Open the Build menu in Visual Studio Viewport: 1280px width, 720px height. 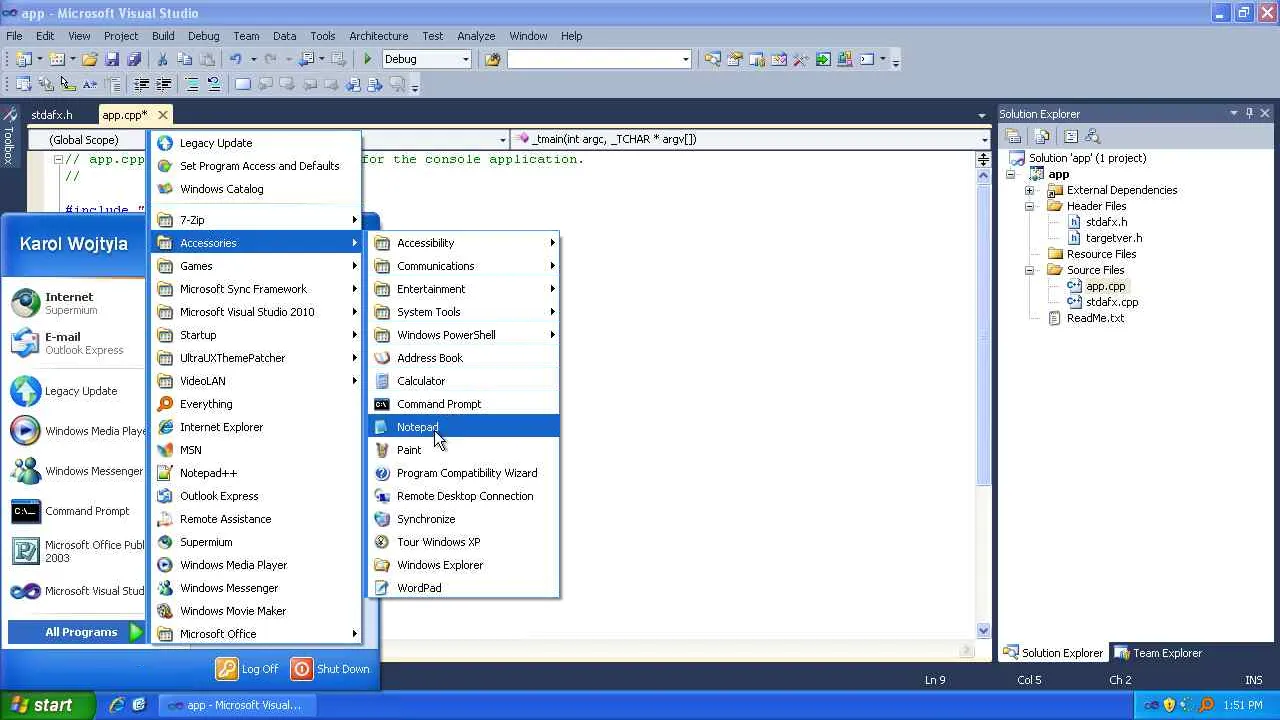[163, 36]
